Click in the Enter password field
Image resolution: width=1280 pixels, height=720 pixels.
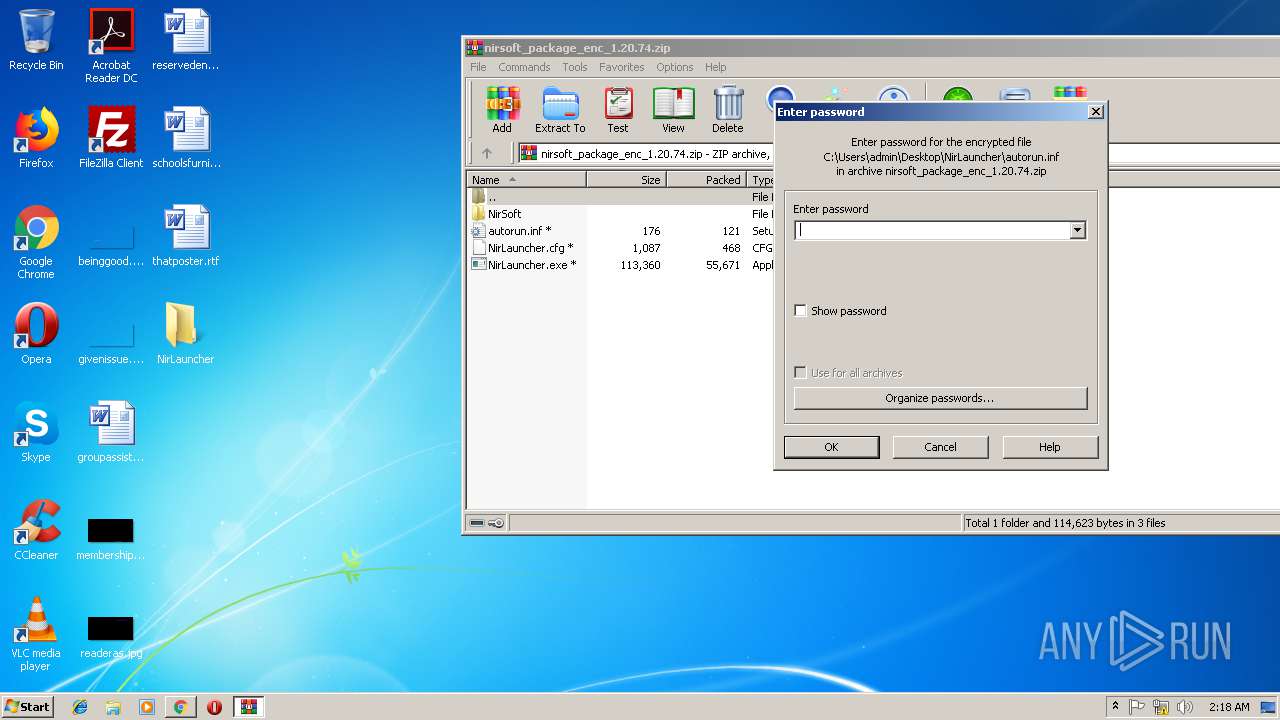pos(932,230)
